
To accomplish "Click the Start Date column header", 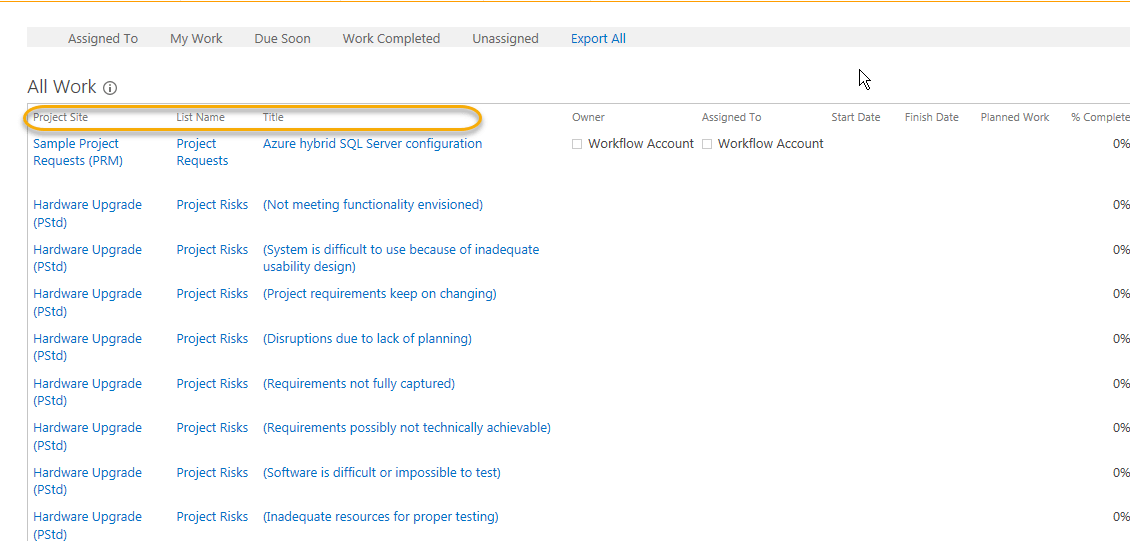I will 855,117.
